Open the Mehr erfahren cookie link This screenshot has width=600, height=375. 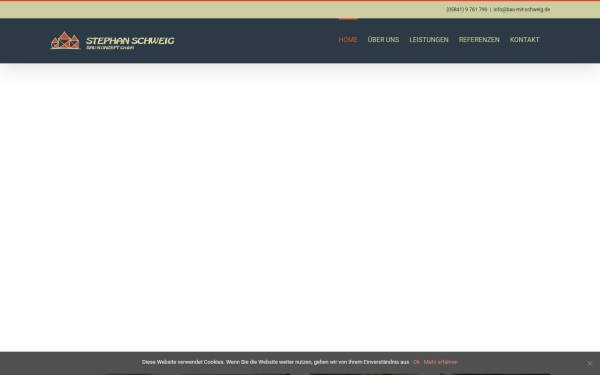pyautogui.click(x=440, y=362)
